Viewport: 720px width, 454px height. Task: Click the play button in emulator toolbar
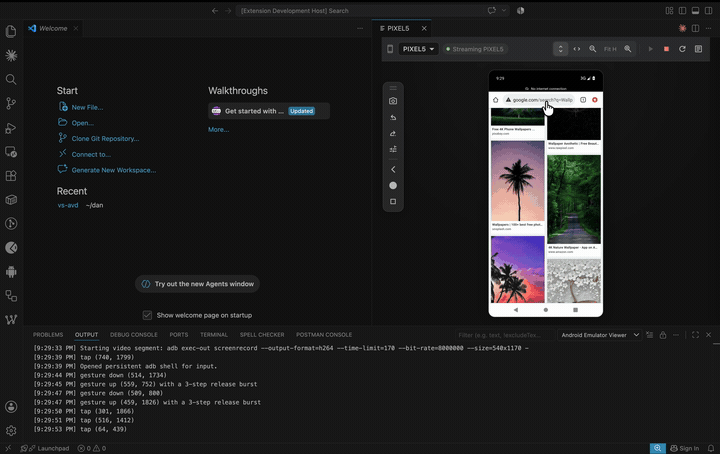(650, 49)
